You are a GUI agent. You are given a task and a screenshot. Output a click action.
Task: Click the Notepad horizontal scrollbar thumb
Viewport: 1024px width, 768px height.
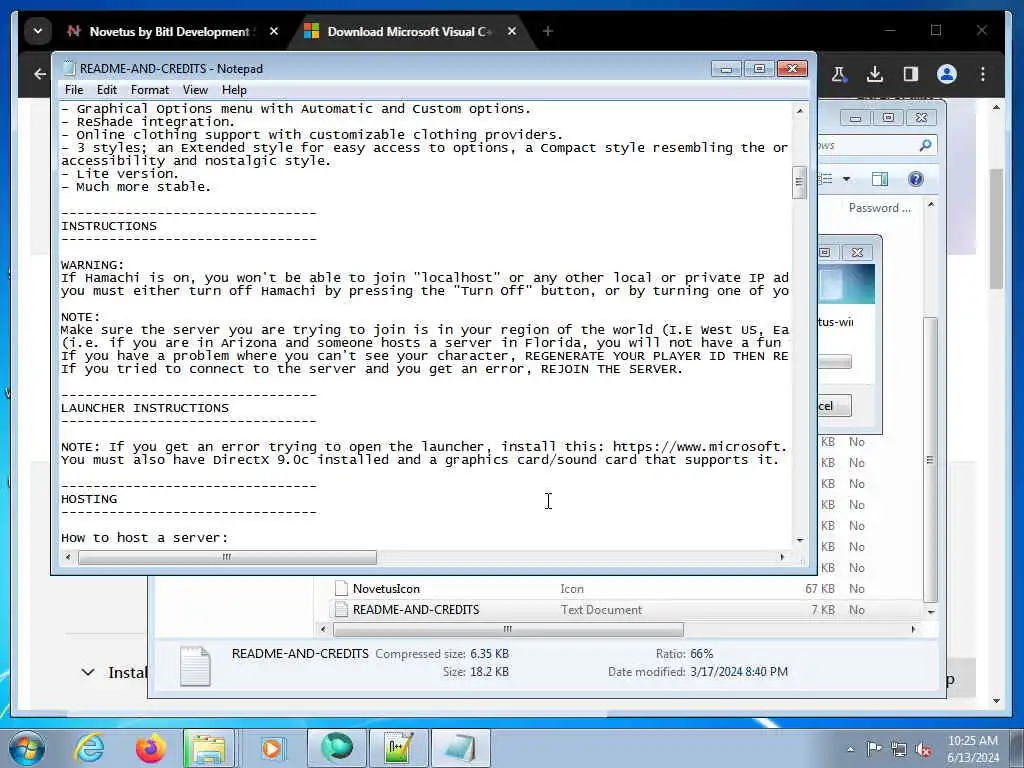[227, 557]
